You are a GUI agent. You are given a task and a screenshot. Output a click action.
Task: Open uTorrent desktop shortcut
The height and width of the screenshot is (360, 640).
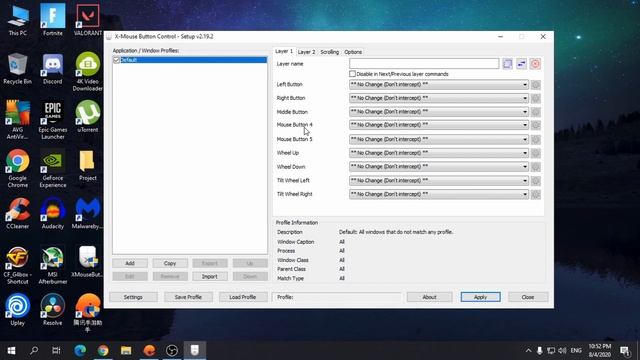click(87, 116)
